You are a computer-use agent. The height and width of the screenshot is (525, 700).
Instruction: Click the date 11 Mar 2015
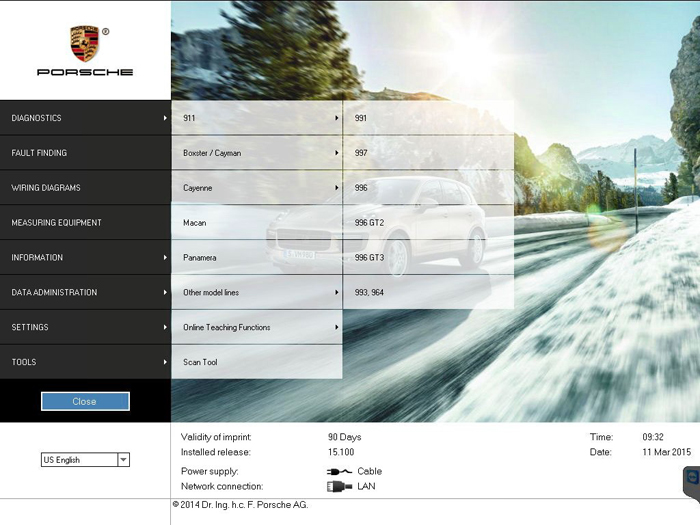click(667, 452)
